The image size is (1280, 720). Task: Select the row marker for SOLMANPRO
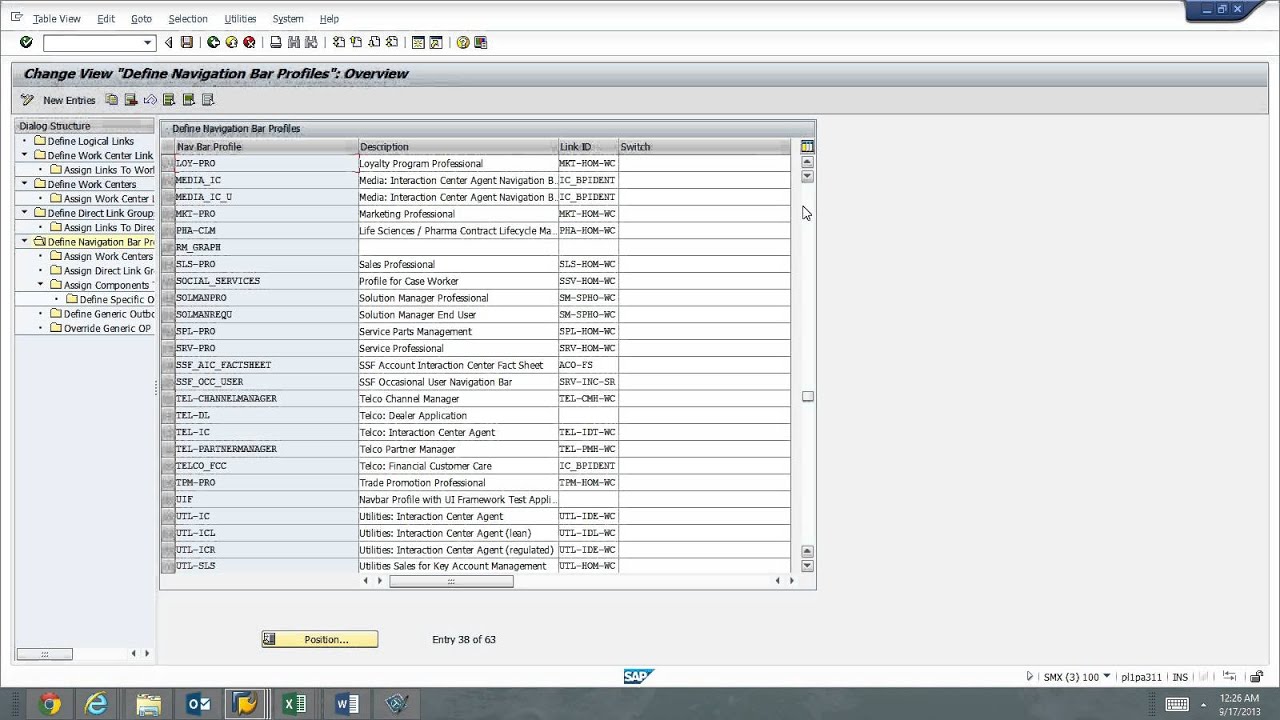167,298
